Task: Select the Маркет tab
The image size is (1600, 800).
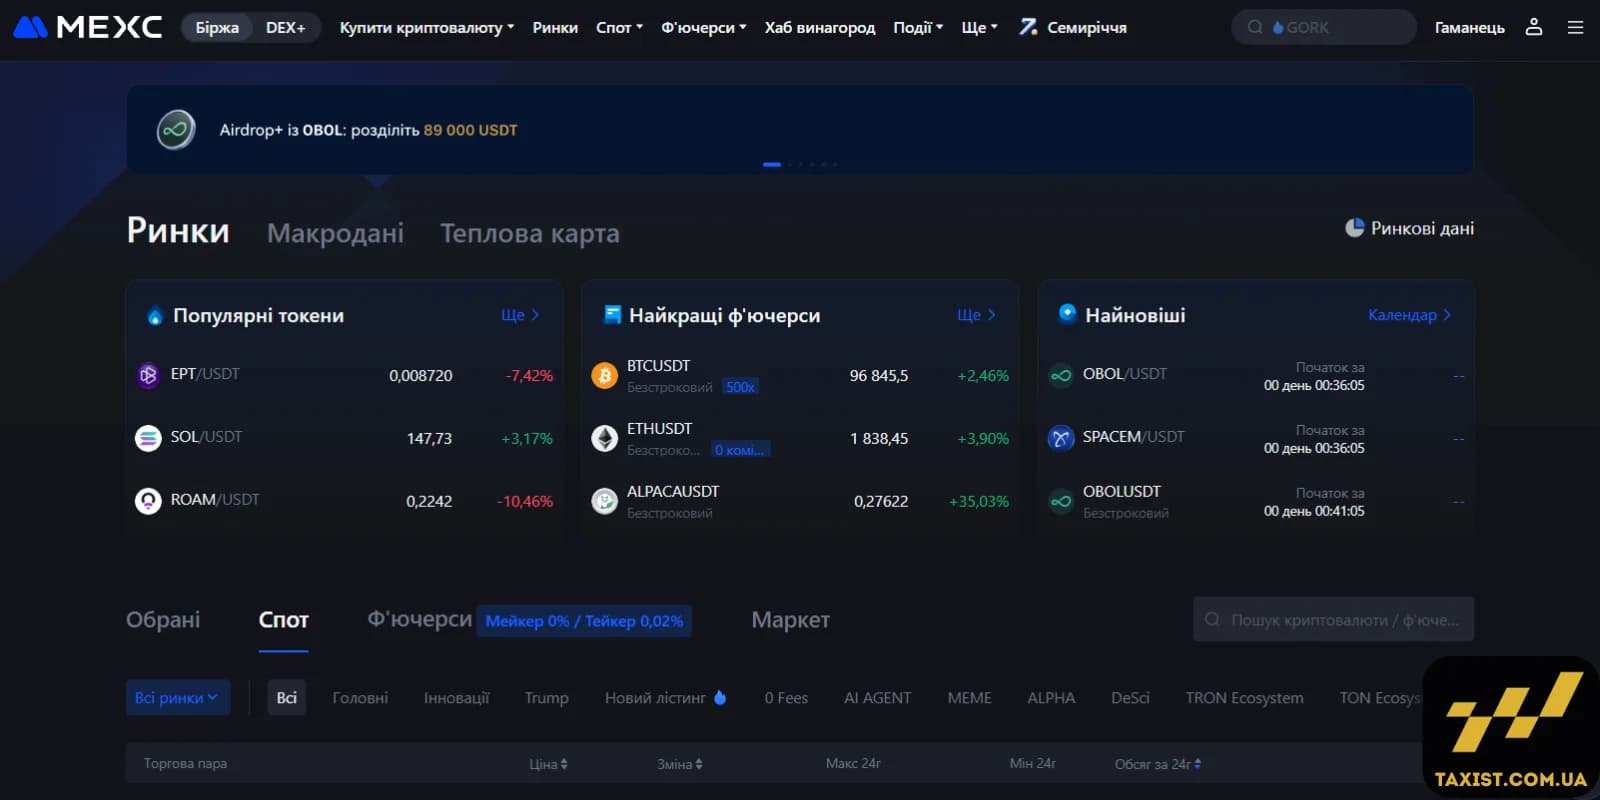Action: pos(790,620)
